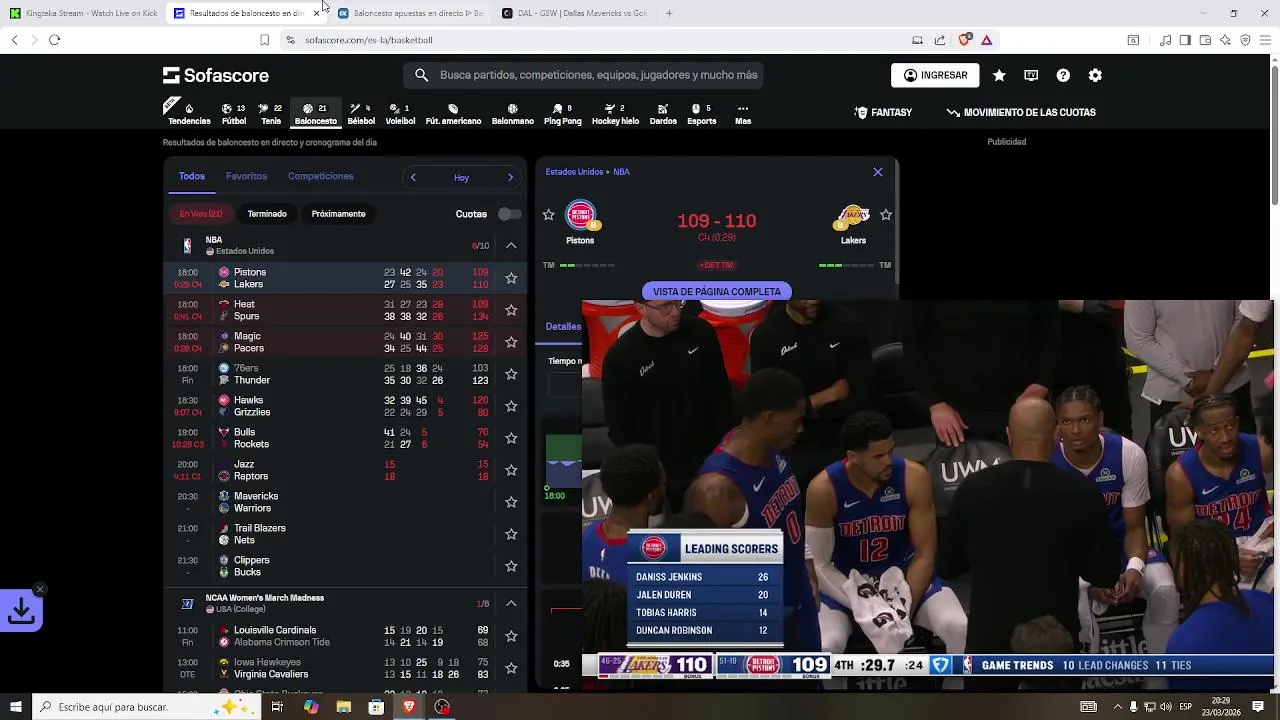Star the Pistons team in detail panel
The height and width of the screenshot is (720, 1280).
coord(548,214)
